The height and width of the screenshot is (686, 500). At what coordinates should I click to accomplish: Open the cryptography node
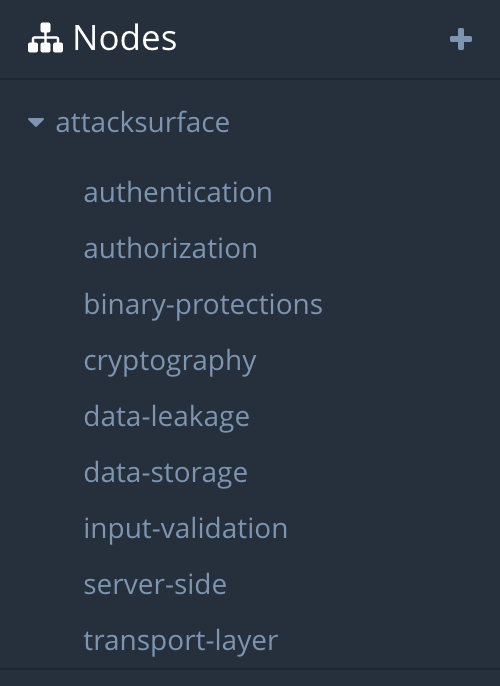tap(170, 361)
